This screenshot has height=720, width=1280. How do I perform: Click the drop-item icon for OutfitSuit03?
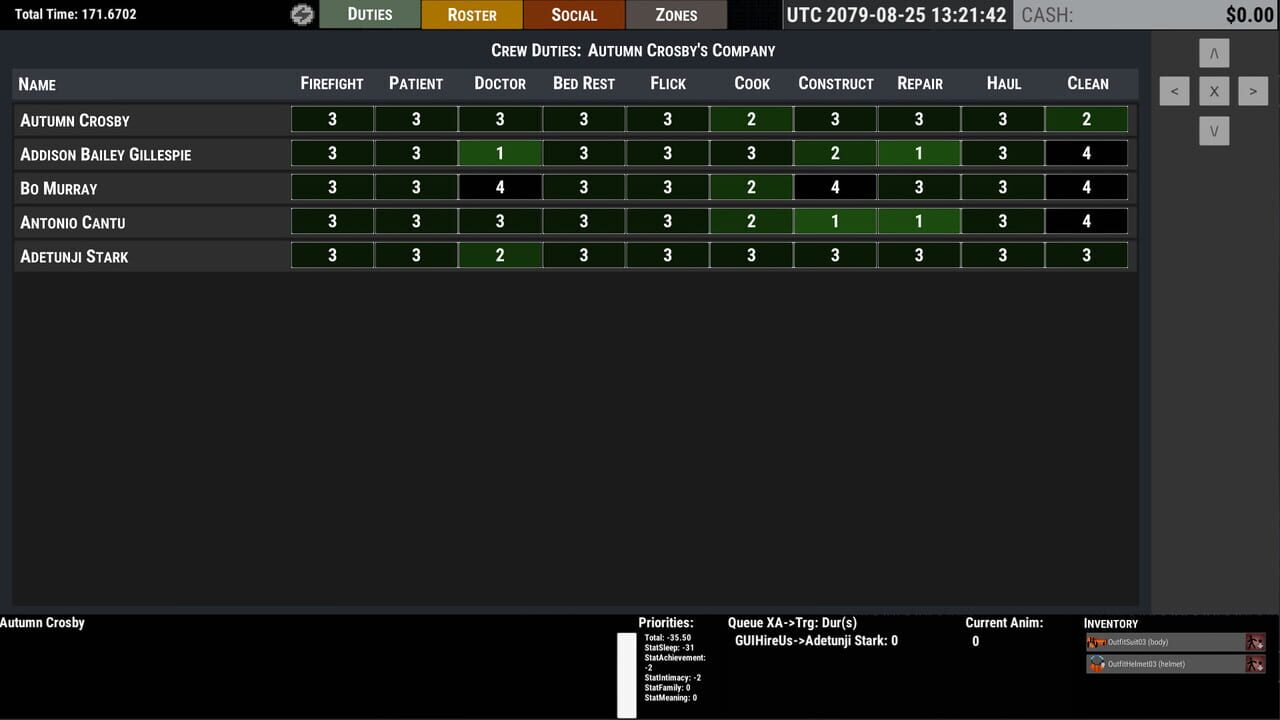tap(1254, 641)
